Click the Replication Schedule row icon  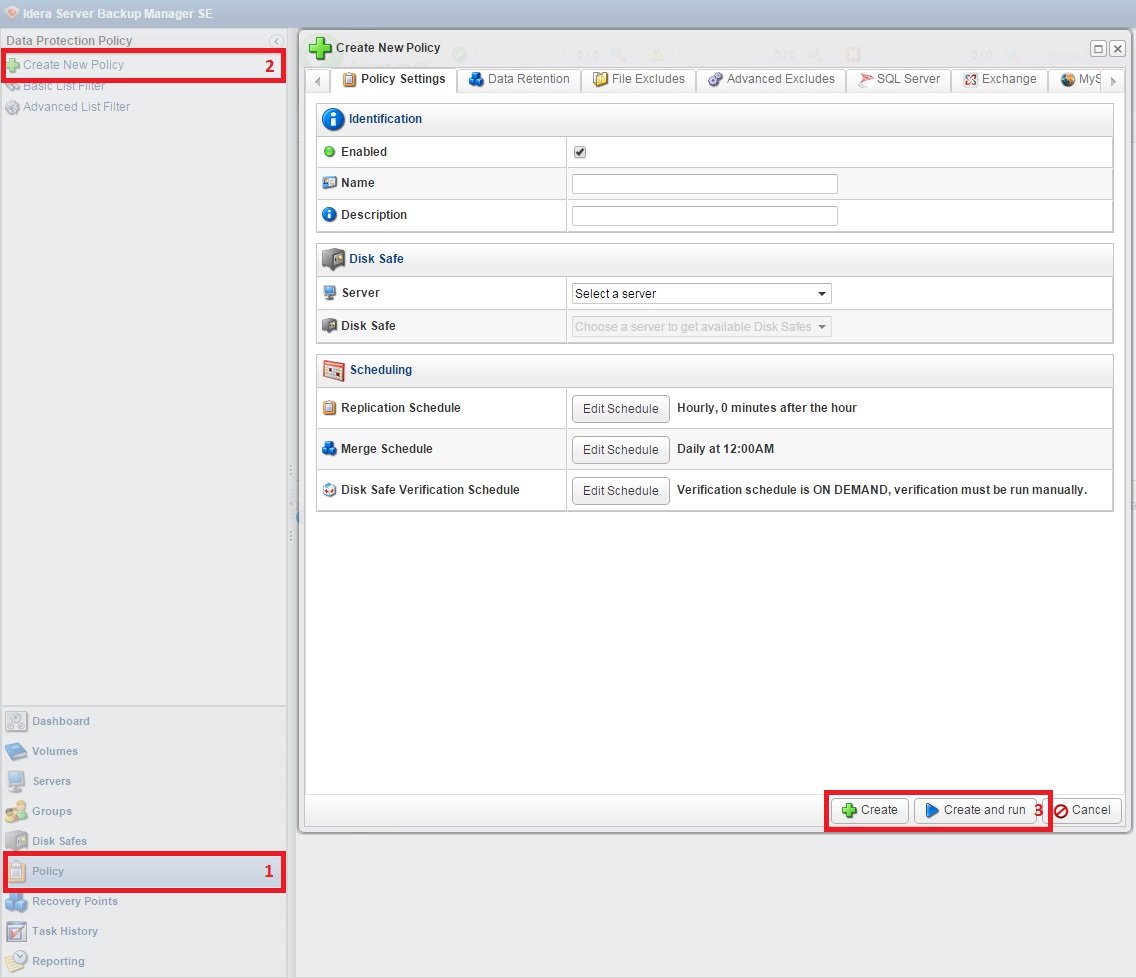point(330,408)
